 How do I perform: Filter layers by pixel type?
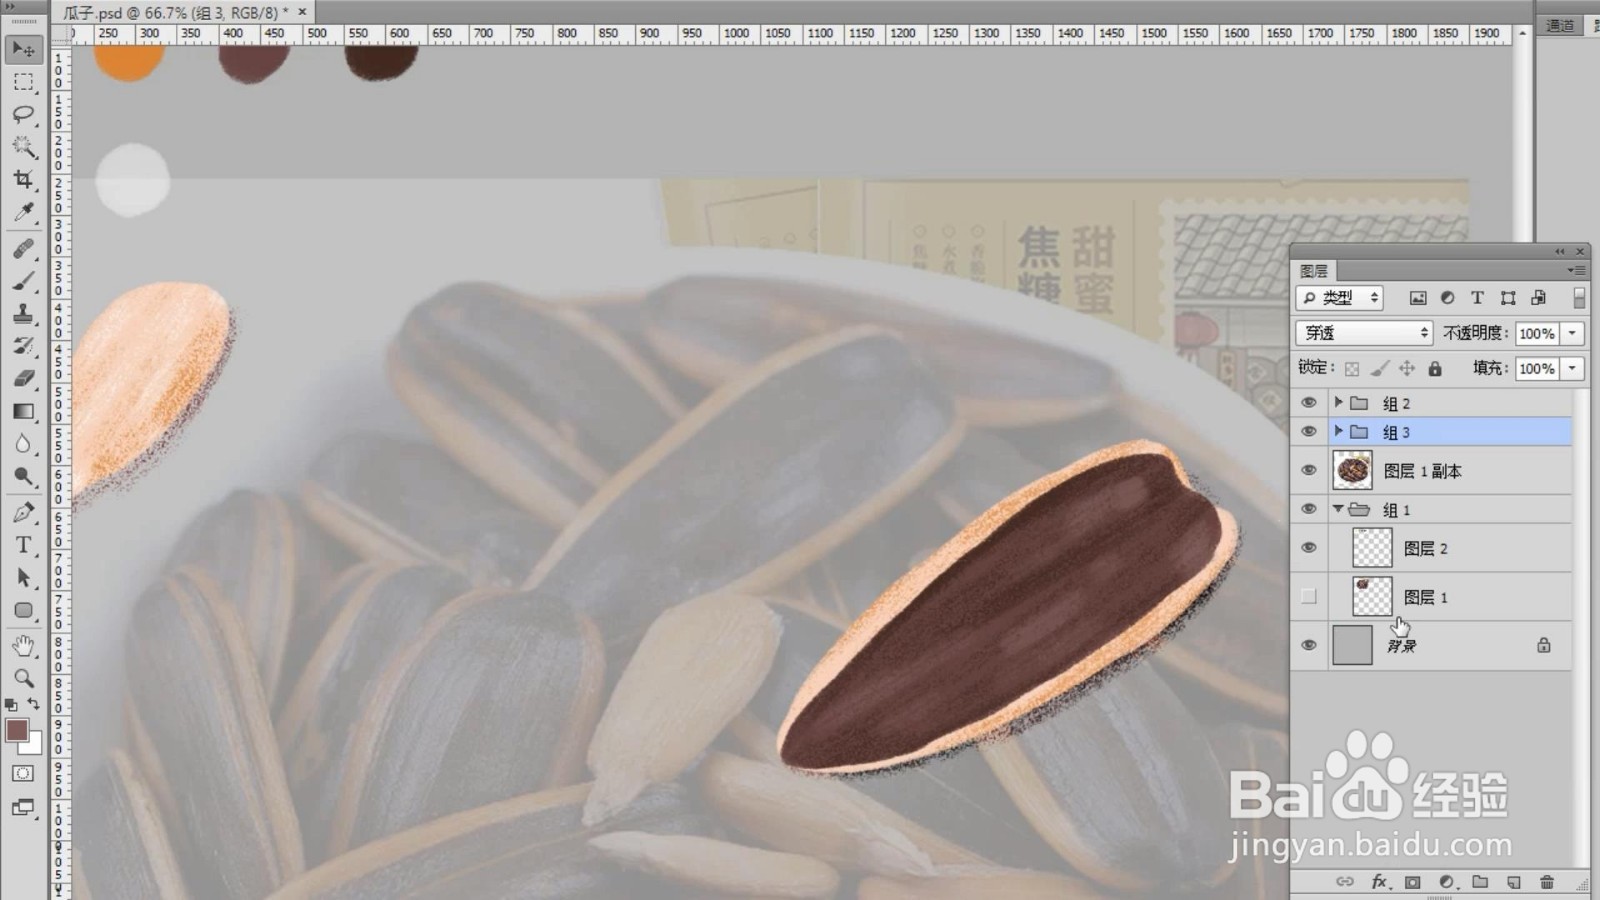tap(1418, 298)
